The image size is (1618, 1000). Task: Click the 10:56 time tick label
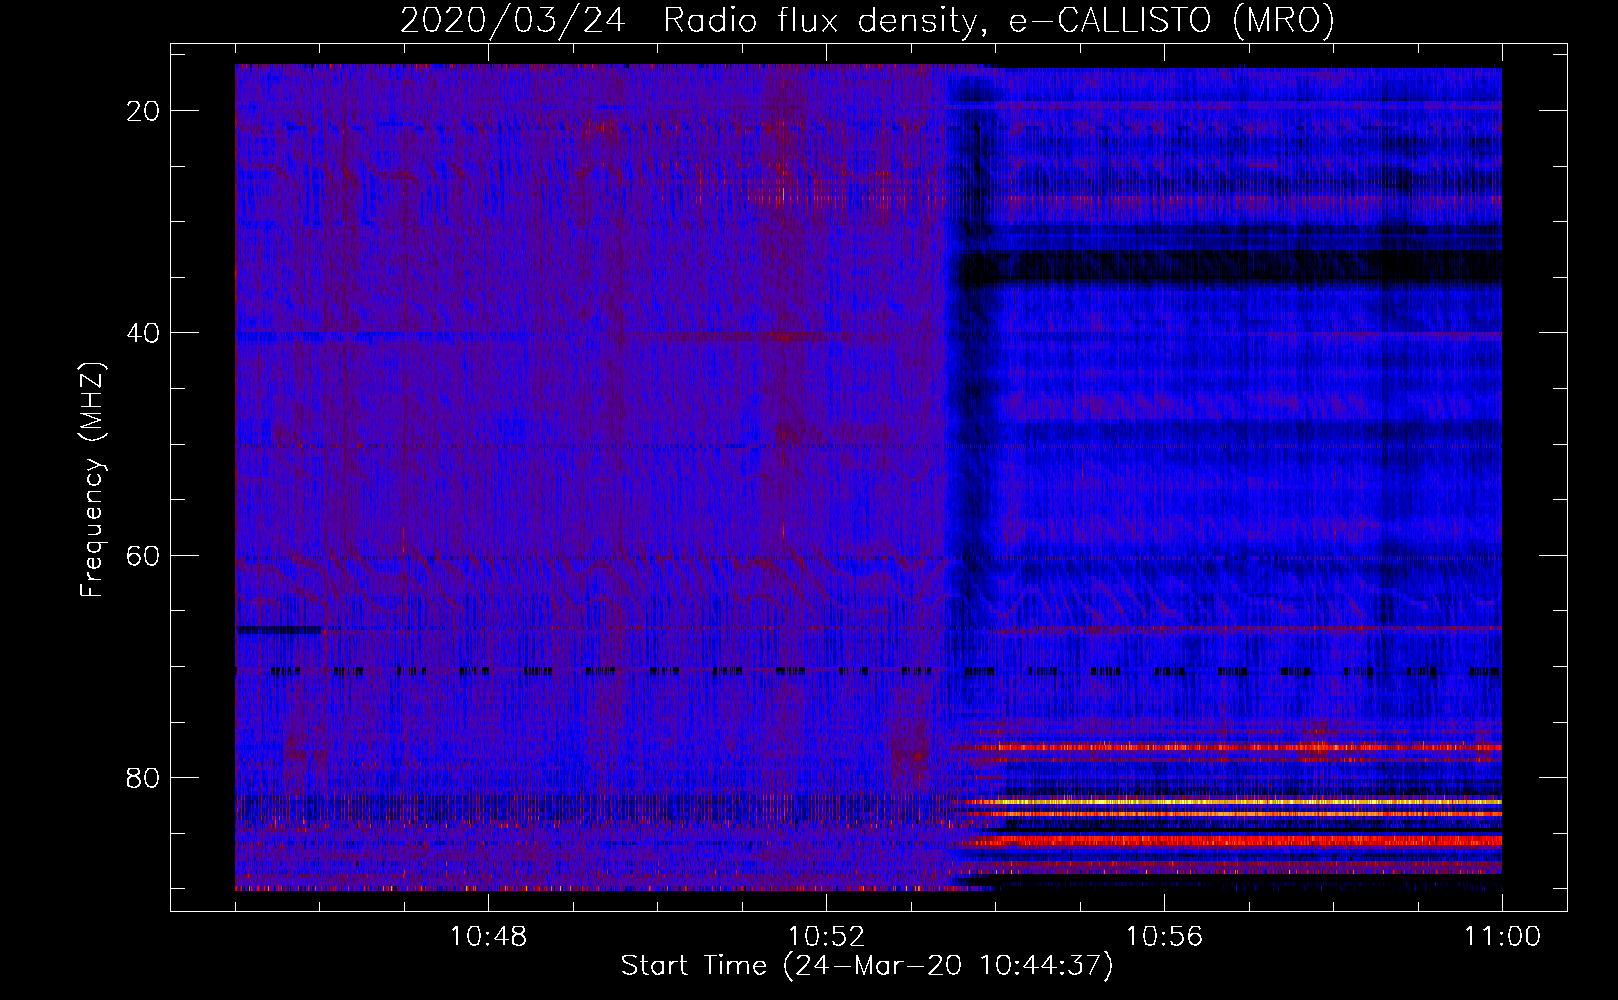(x=1164, y=937)
